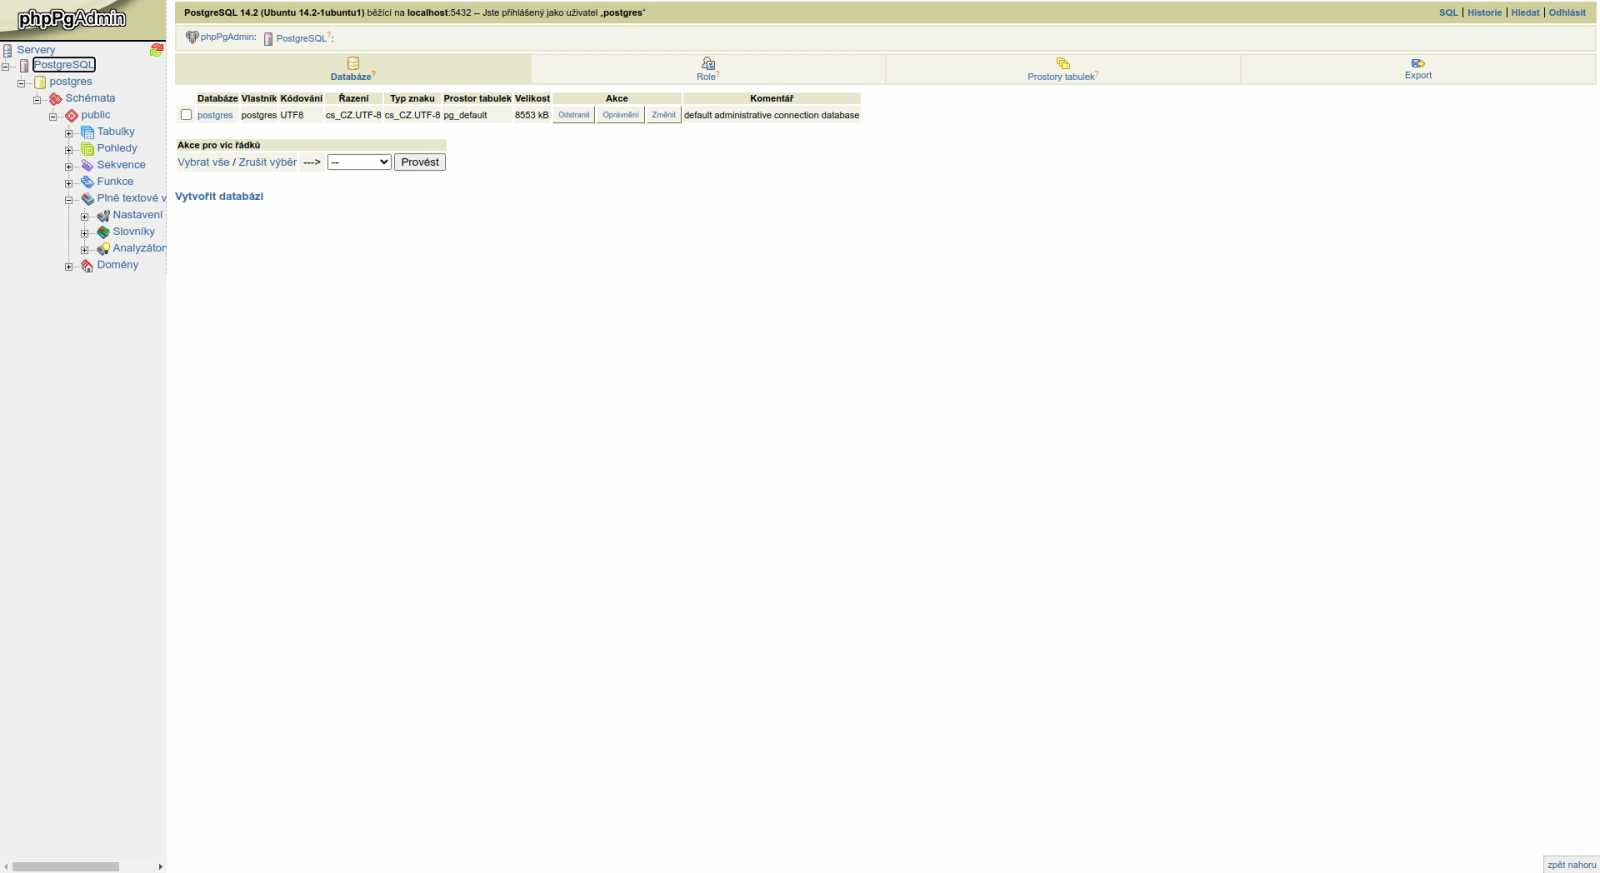The height and width of the screenshot is (873, 1600).
Task: Open the Historie link in top bar
Action: pyautogui.click(x=1484, y=13)
